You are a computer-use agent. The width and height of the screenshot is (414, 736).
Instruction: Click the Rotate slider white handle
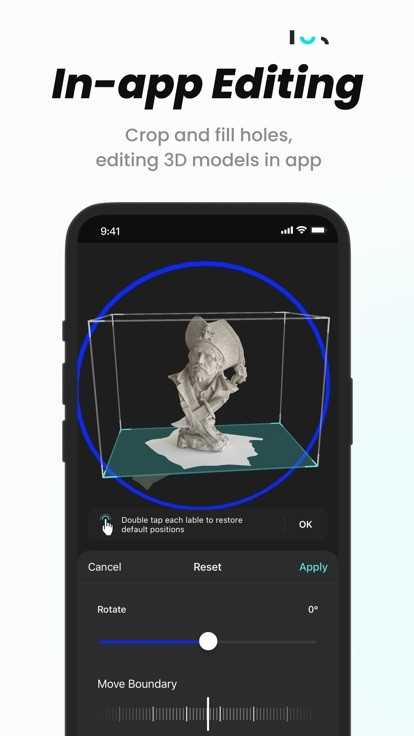click(x=208, y=641)
